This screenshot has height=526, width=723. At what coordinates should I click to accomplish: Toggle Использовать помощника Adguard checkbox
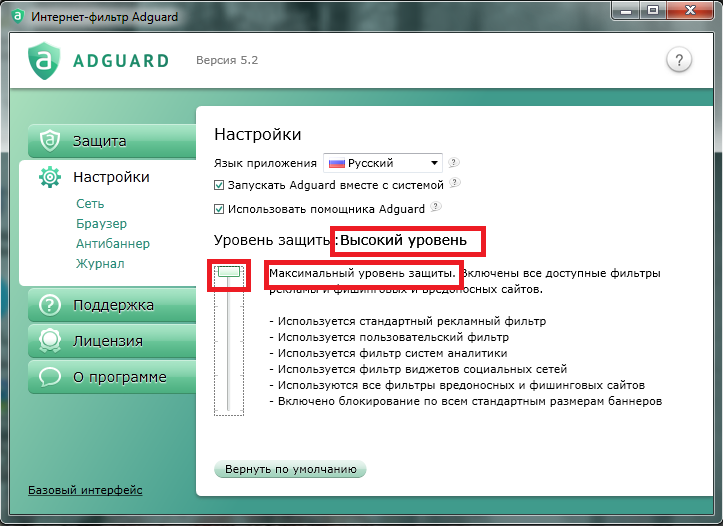click(219, 209)
